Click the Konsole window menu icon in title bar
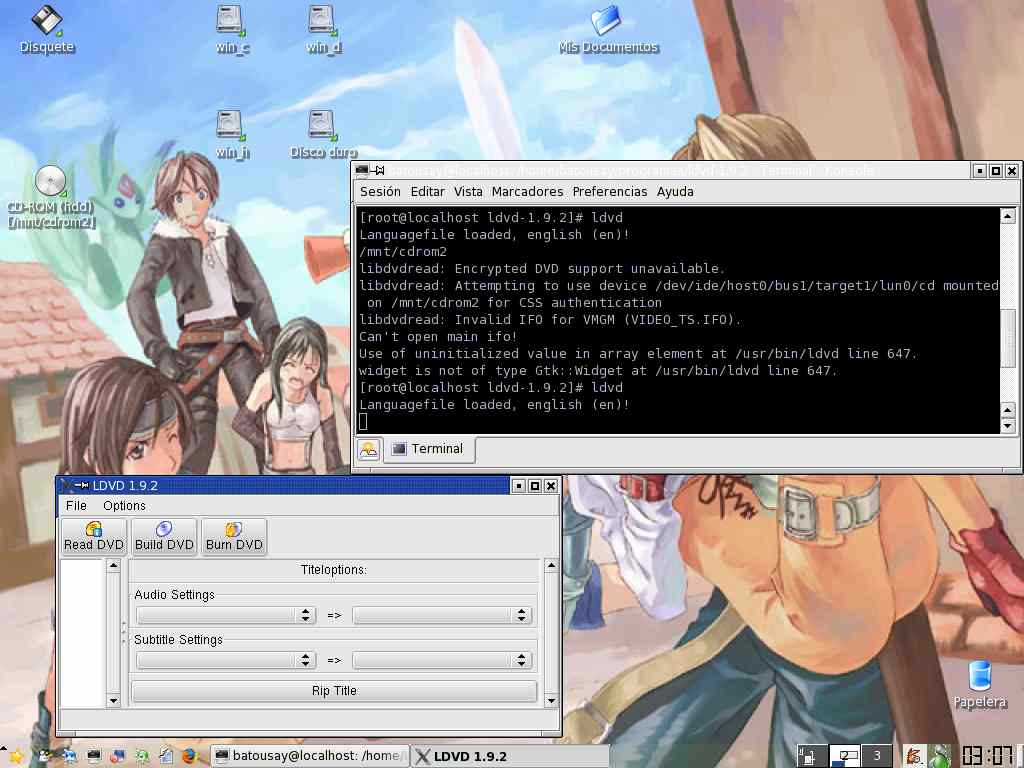Screen dimensions: 1024x768 [x=361, y=170]
